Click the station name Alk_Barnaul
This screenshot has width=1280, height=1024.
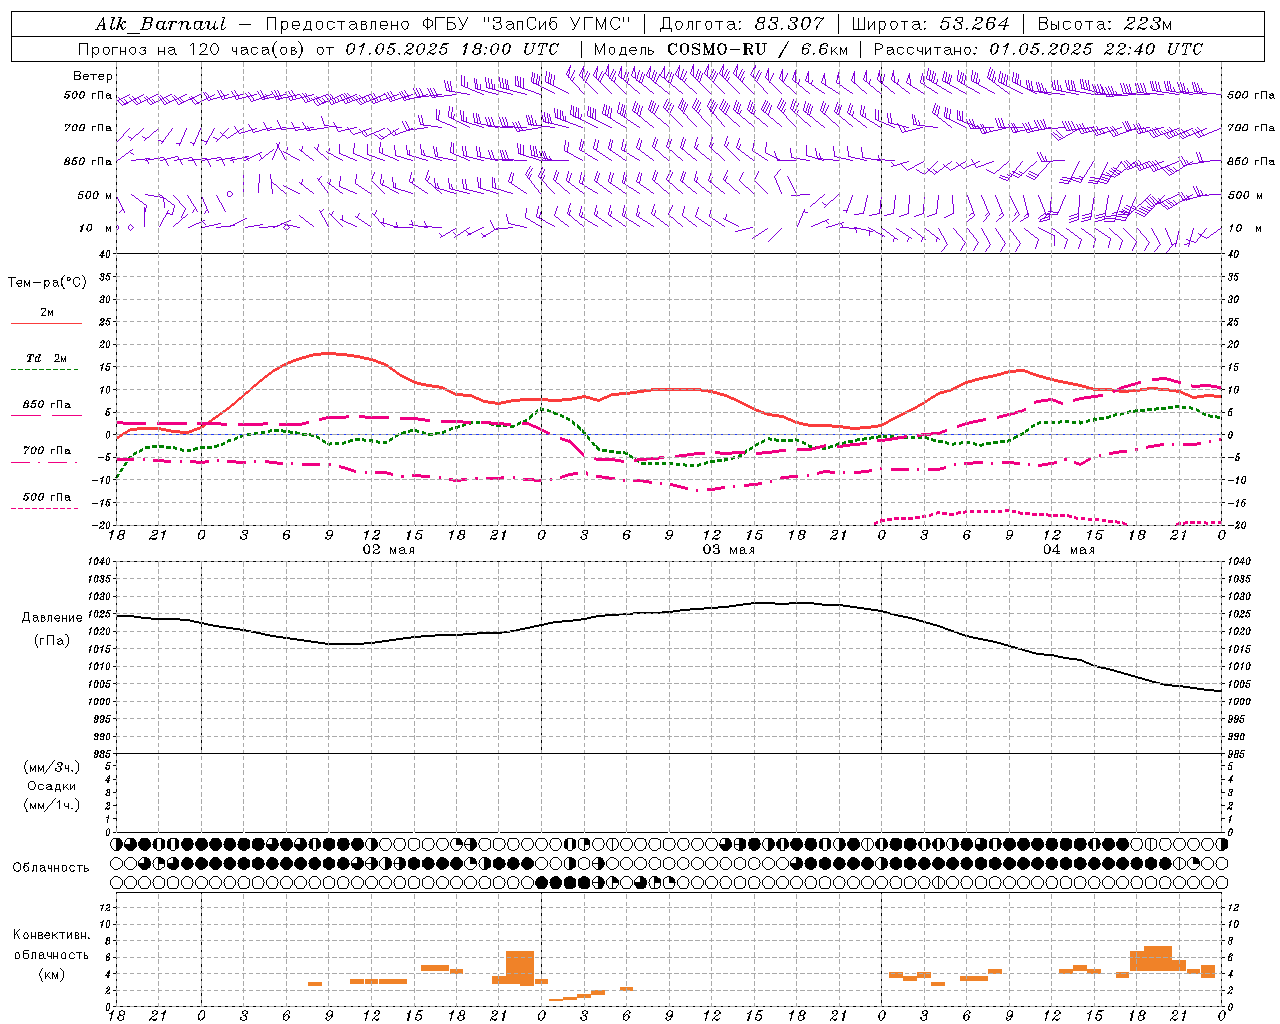point(161,24)
